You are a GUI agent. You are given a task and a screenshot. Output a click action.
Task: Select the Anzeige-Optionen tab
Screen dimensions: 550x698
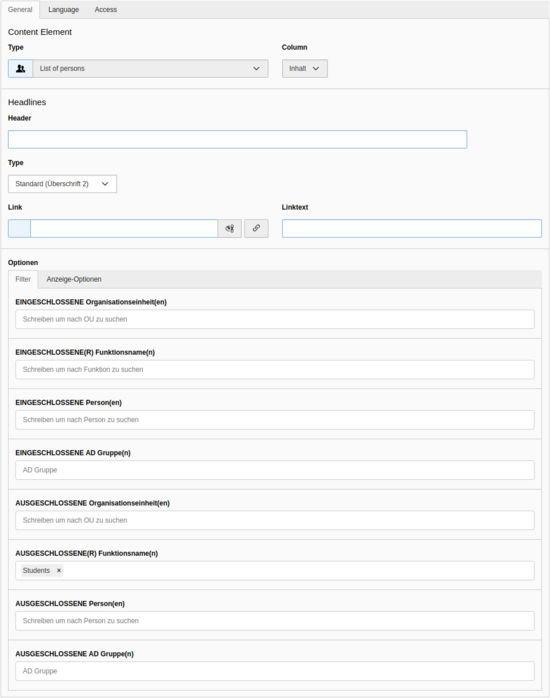pyautogui.click(x=74, y=279)
